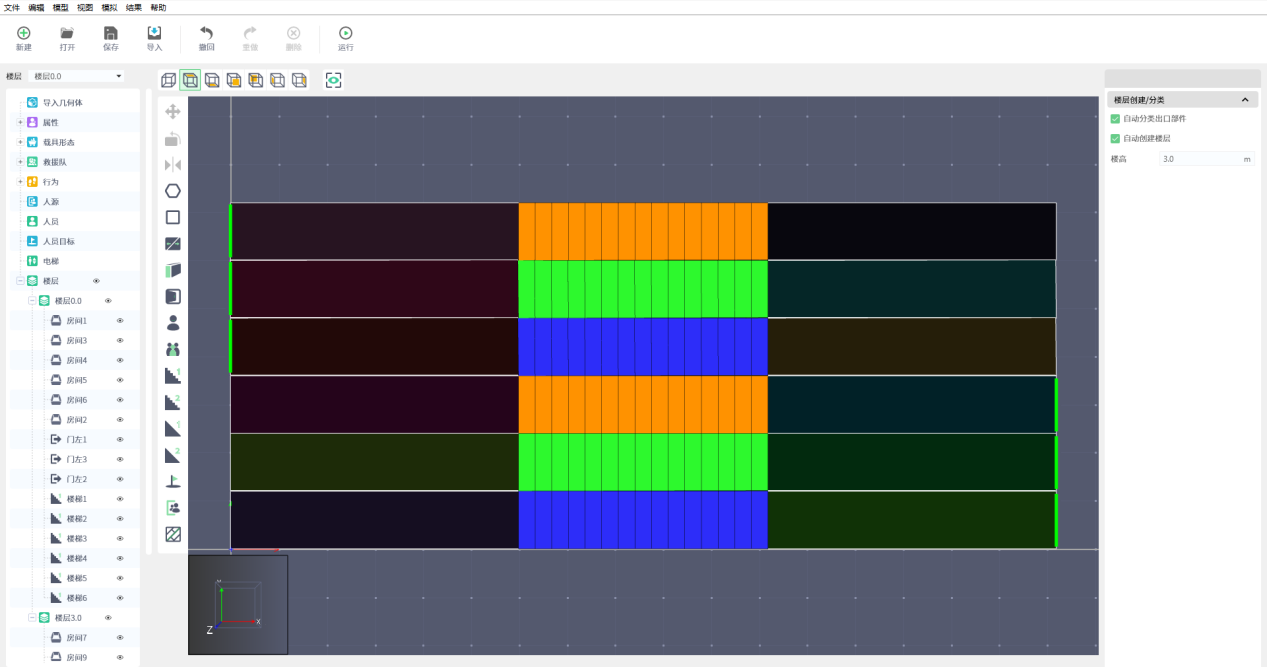Toggle the 自动创建楼层 checkbox
The height and width of the screenshot is (667, 1267).
click(x=1115, y=139)
